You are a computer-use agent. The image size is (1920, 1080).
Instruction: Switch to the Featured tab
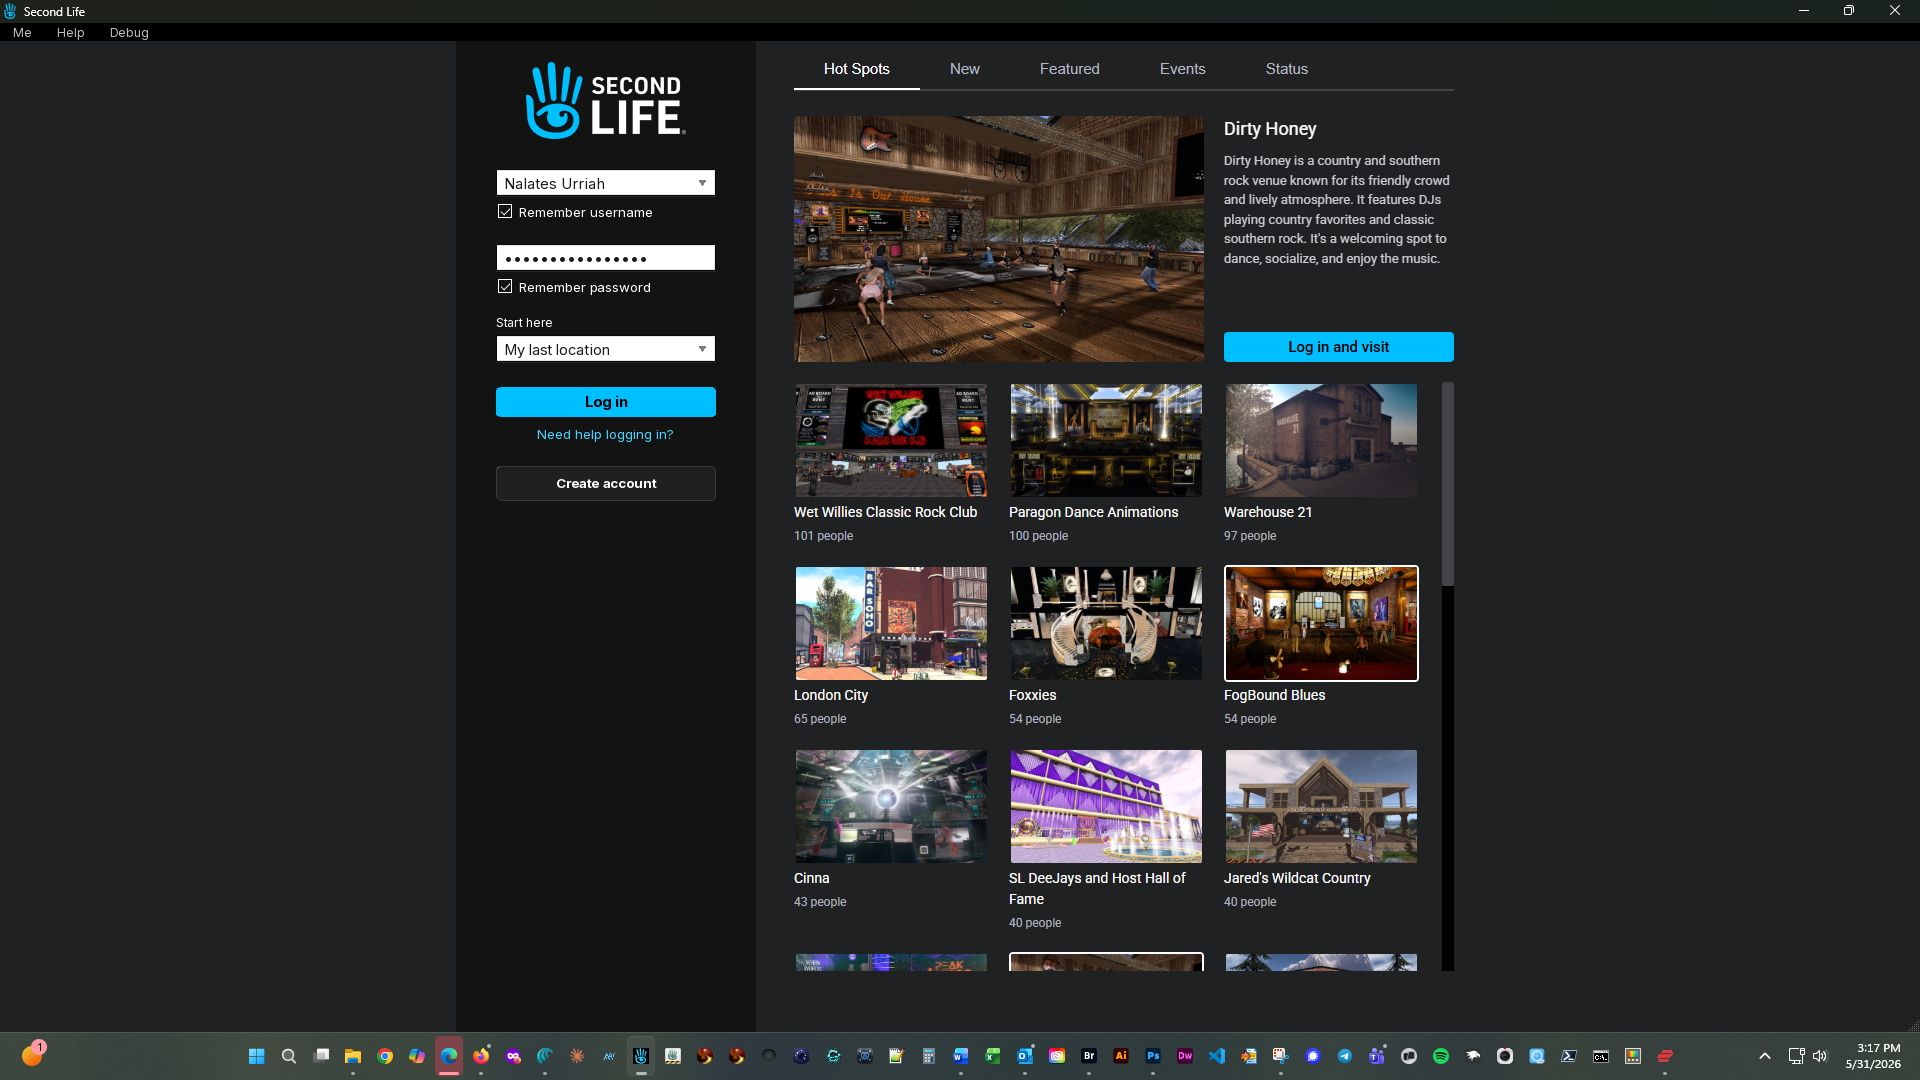tap(1070, 69)
